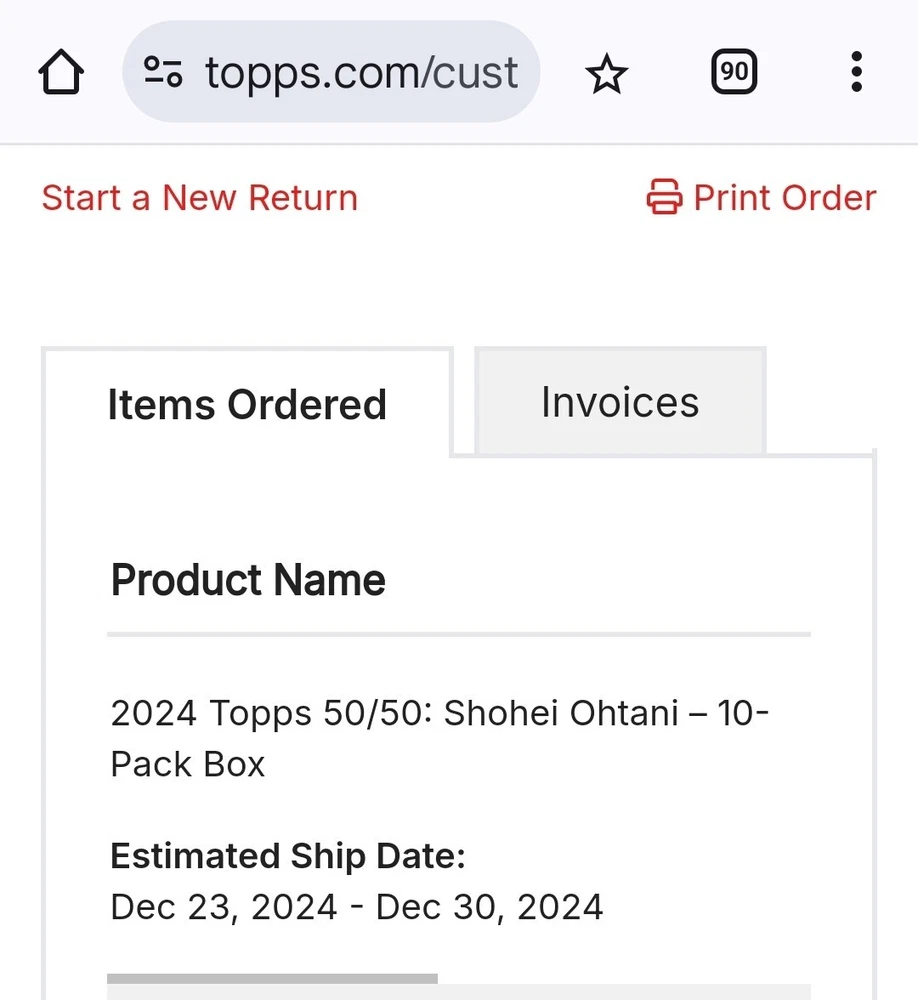Click the Print Order text link
The width and height of the screenshot is (918, 1000).
tap(784, 197)
